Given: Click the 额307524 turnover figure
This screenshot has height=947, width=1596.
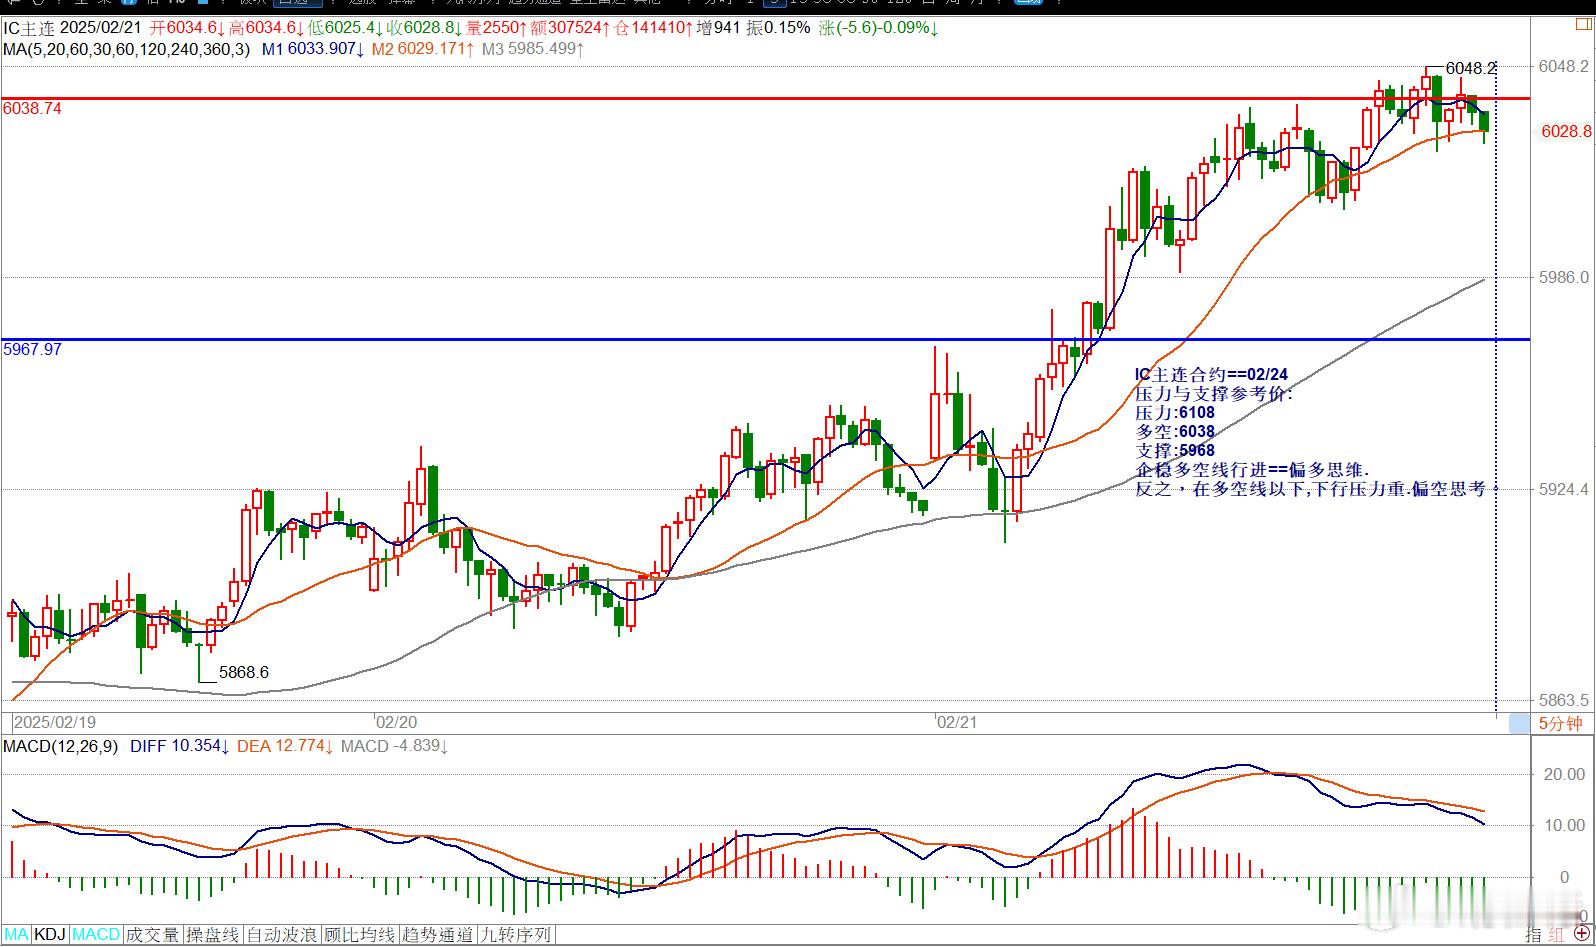Looking at the screenshot, I should pos(571,28).
